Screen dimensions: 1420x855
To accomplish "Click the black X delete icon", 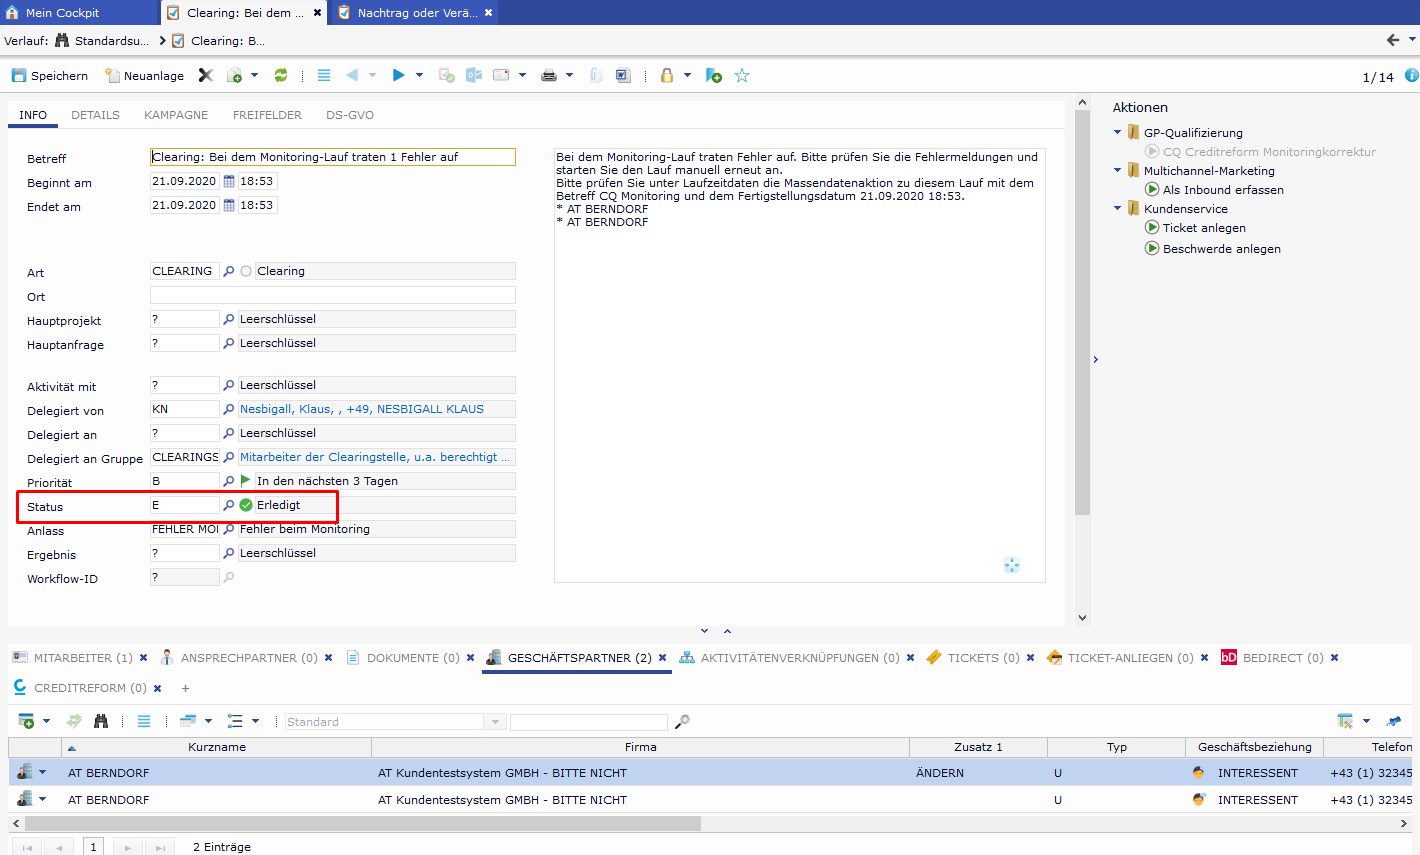I will tap(206, 76).
